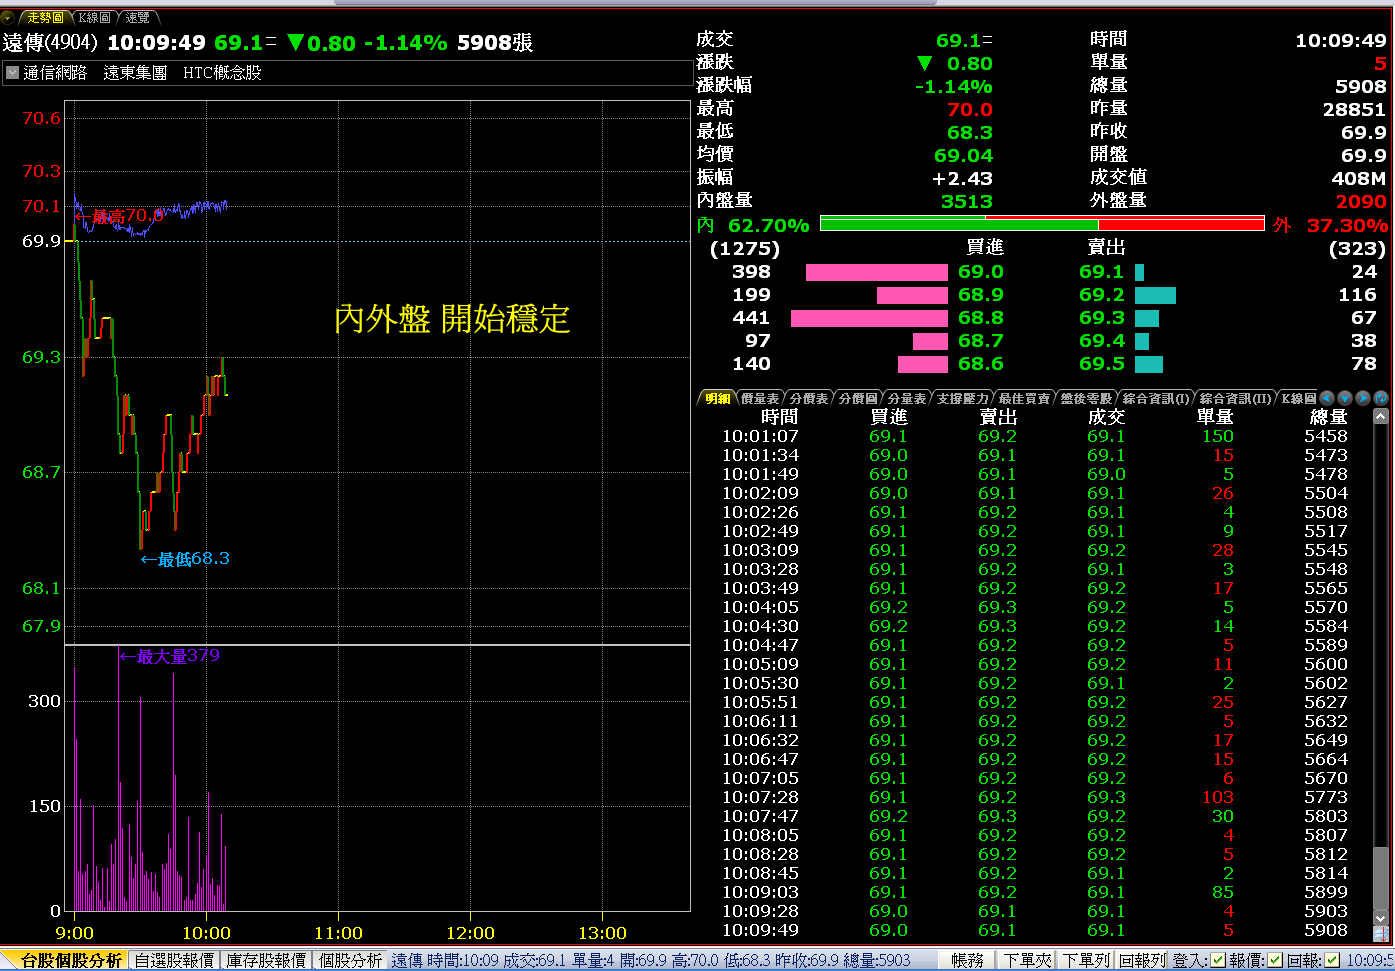Open the 分價圖 tab
This screenshot has height=971, width=1395.
(858, 398)
